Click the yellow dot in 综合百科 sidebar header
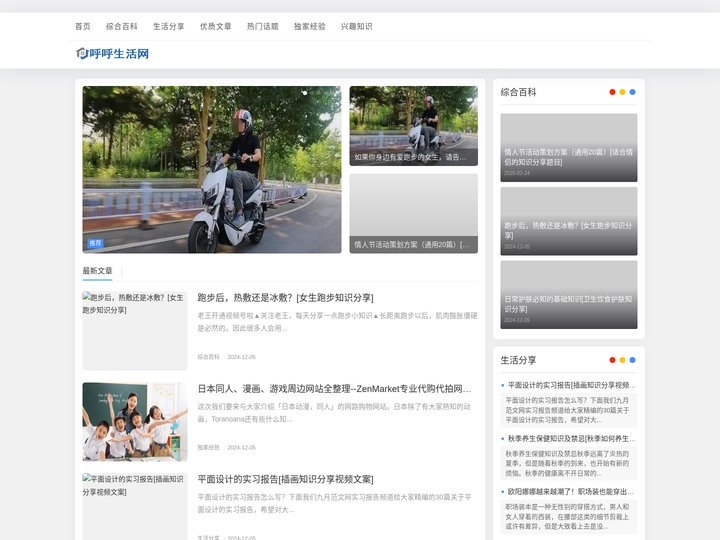This screenshot has width=720, height=540. pyautogui.click(x=622, y=92)
